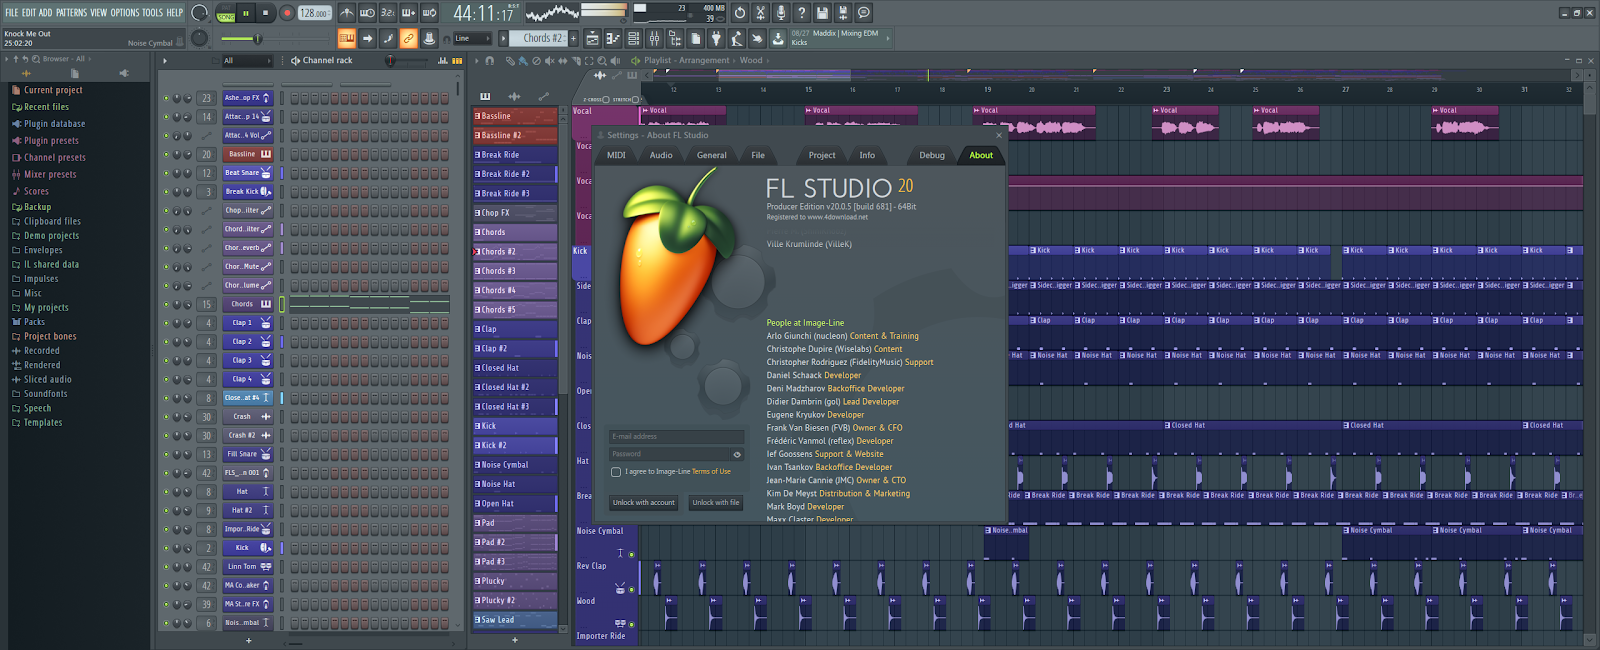1600x650 pixels.
Task: Expand the Plugin database folder
Action: [54, 124]
